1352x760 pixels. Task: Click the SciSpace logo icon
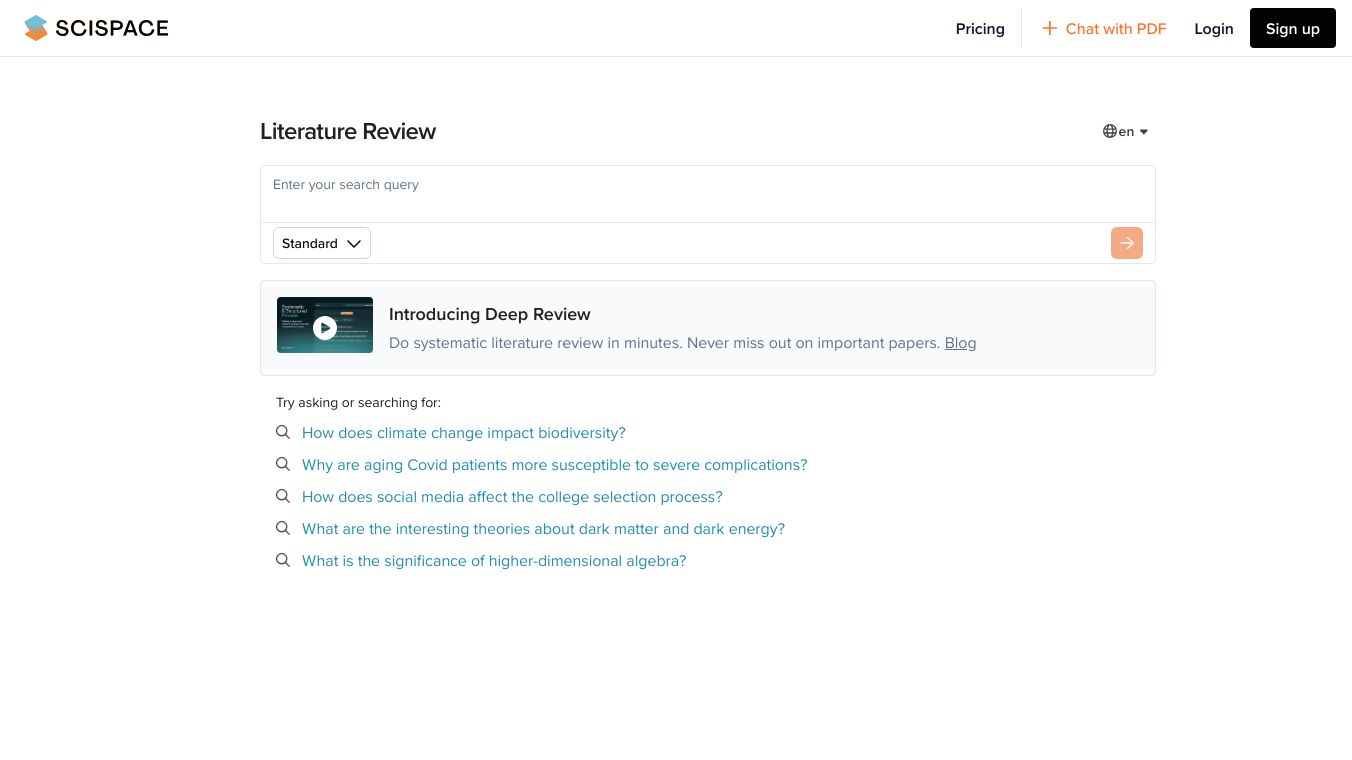coord(36,28)
